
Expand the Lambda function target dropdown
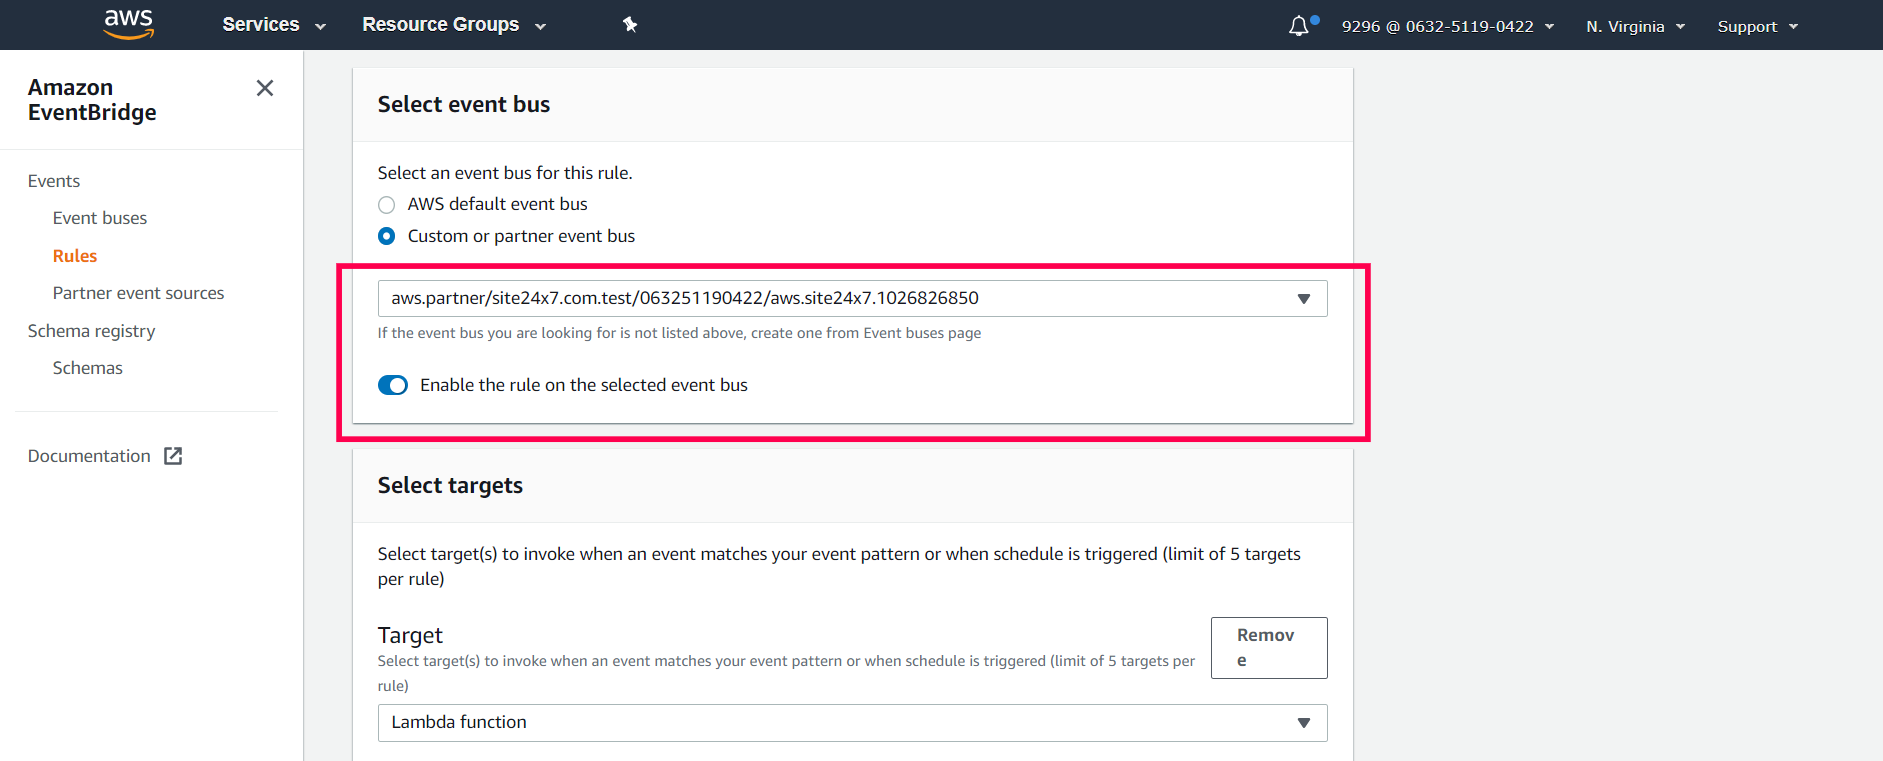coord(852,723)
